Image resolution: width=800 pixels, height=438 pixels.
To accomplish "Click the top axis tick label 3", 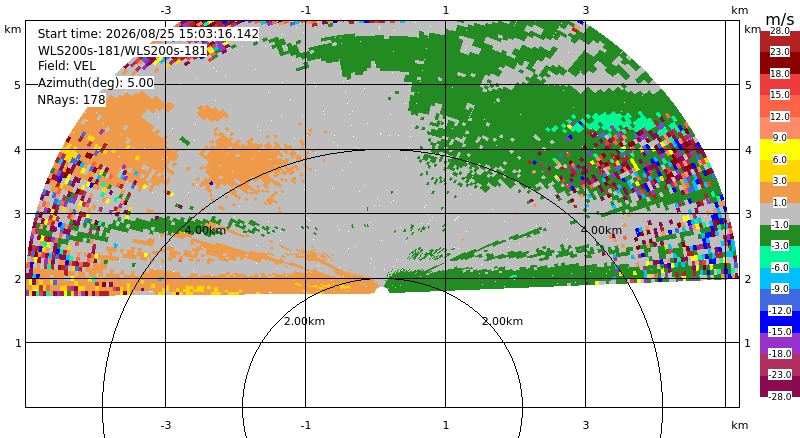I will pyautogui.click(x=586, y=10).
